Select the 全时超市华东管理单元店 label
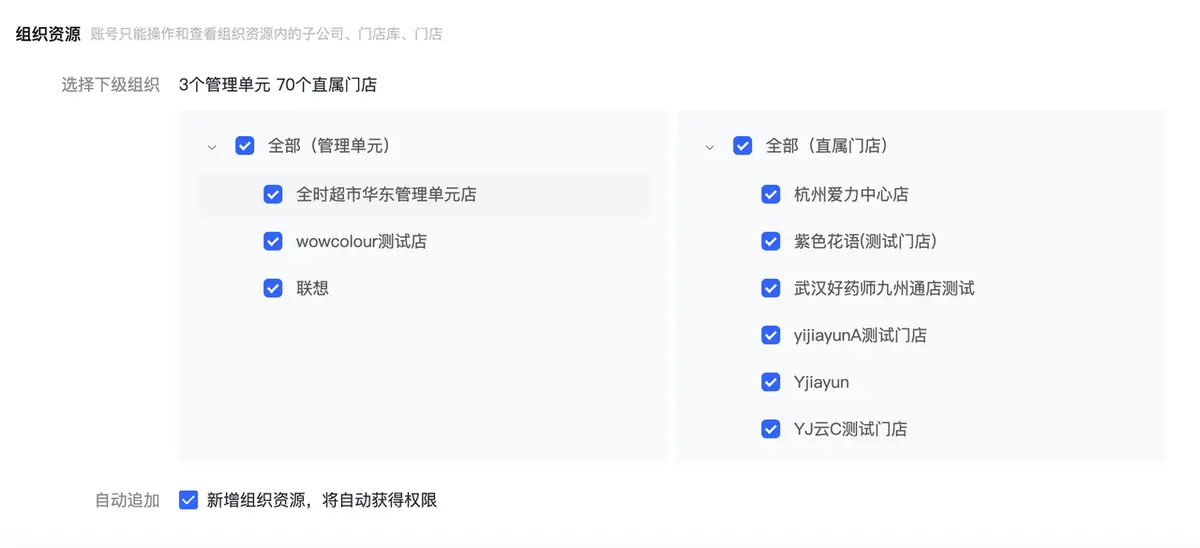 [386, 194]
